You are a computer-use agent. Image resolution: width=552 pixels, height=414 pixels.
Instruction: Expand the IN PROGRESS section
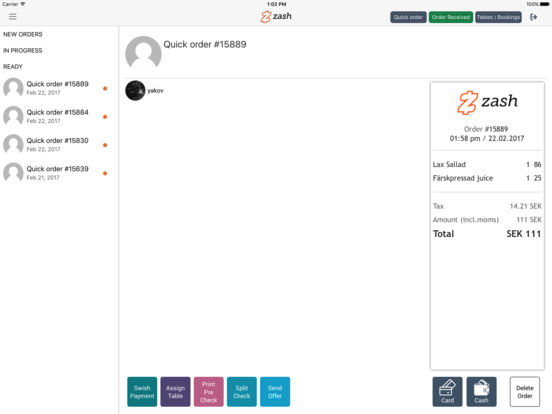point(23,50)
